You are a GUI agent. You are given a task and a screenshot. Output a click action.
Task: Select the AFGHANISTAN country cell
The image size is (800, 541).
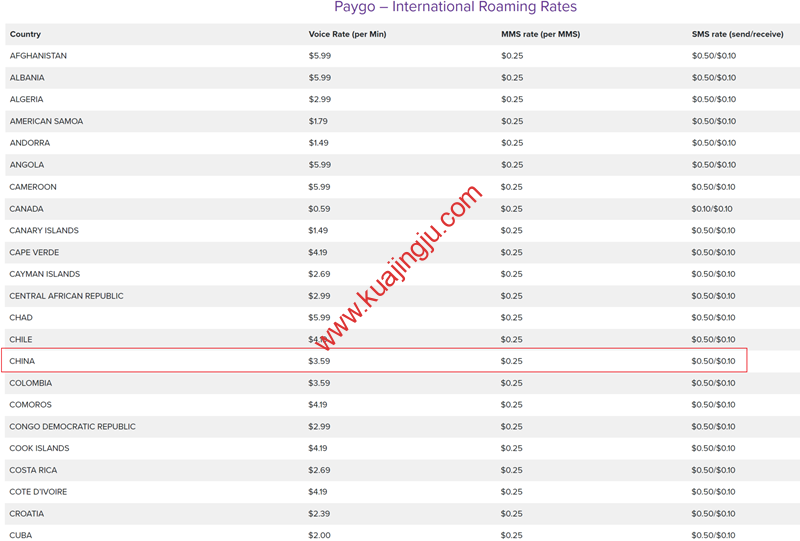click(38, 56)
